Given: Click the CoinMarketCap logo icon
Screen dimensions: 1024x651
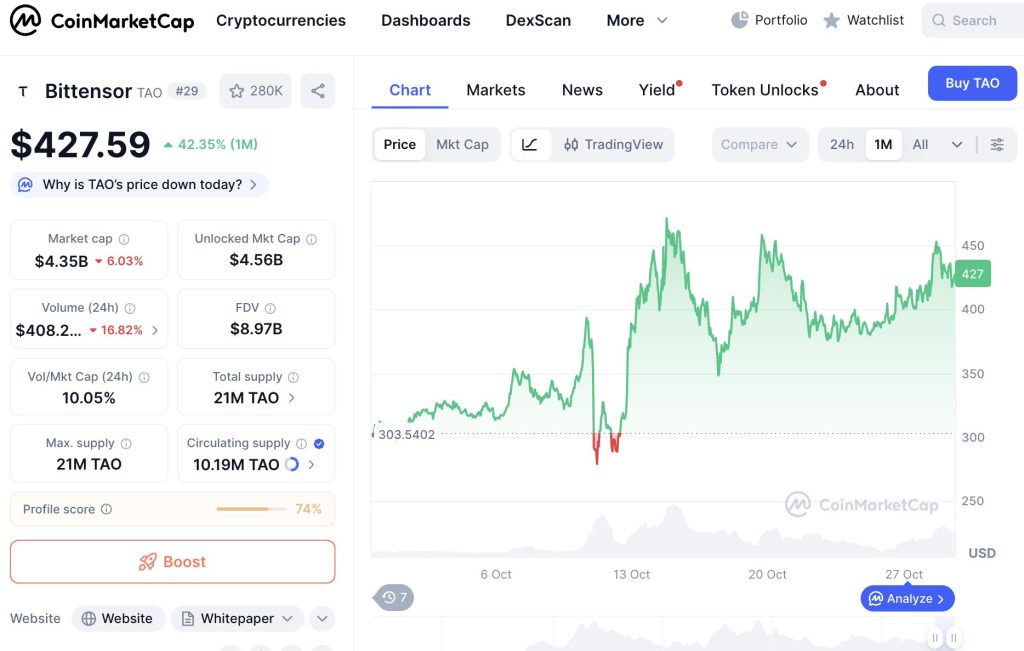Looking at the screenshot, I should click(x=25, y=20).
